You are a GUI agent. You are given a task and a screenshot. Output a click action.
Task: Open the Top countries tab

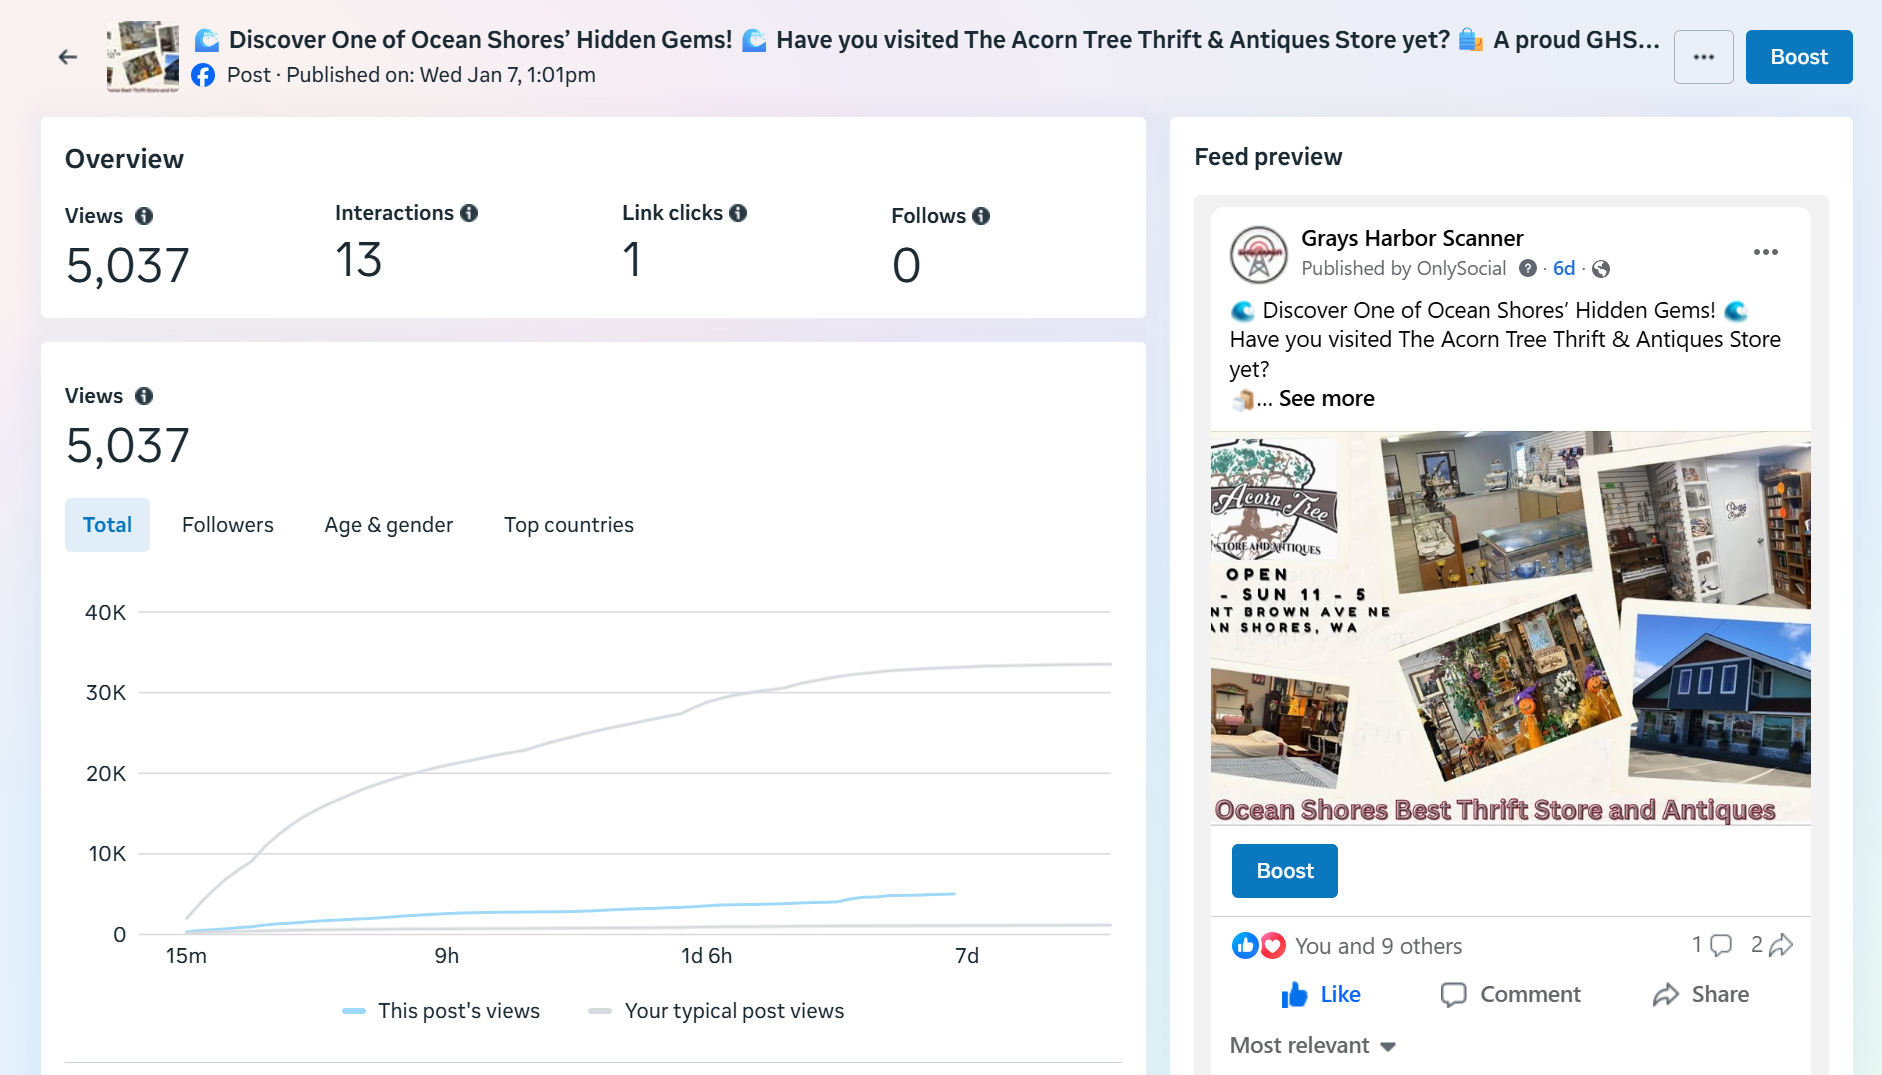point(568,525)
